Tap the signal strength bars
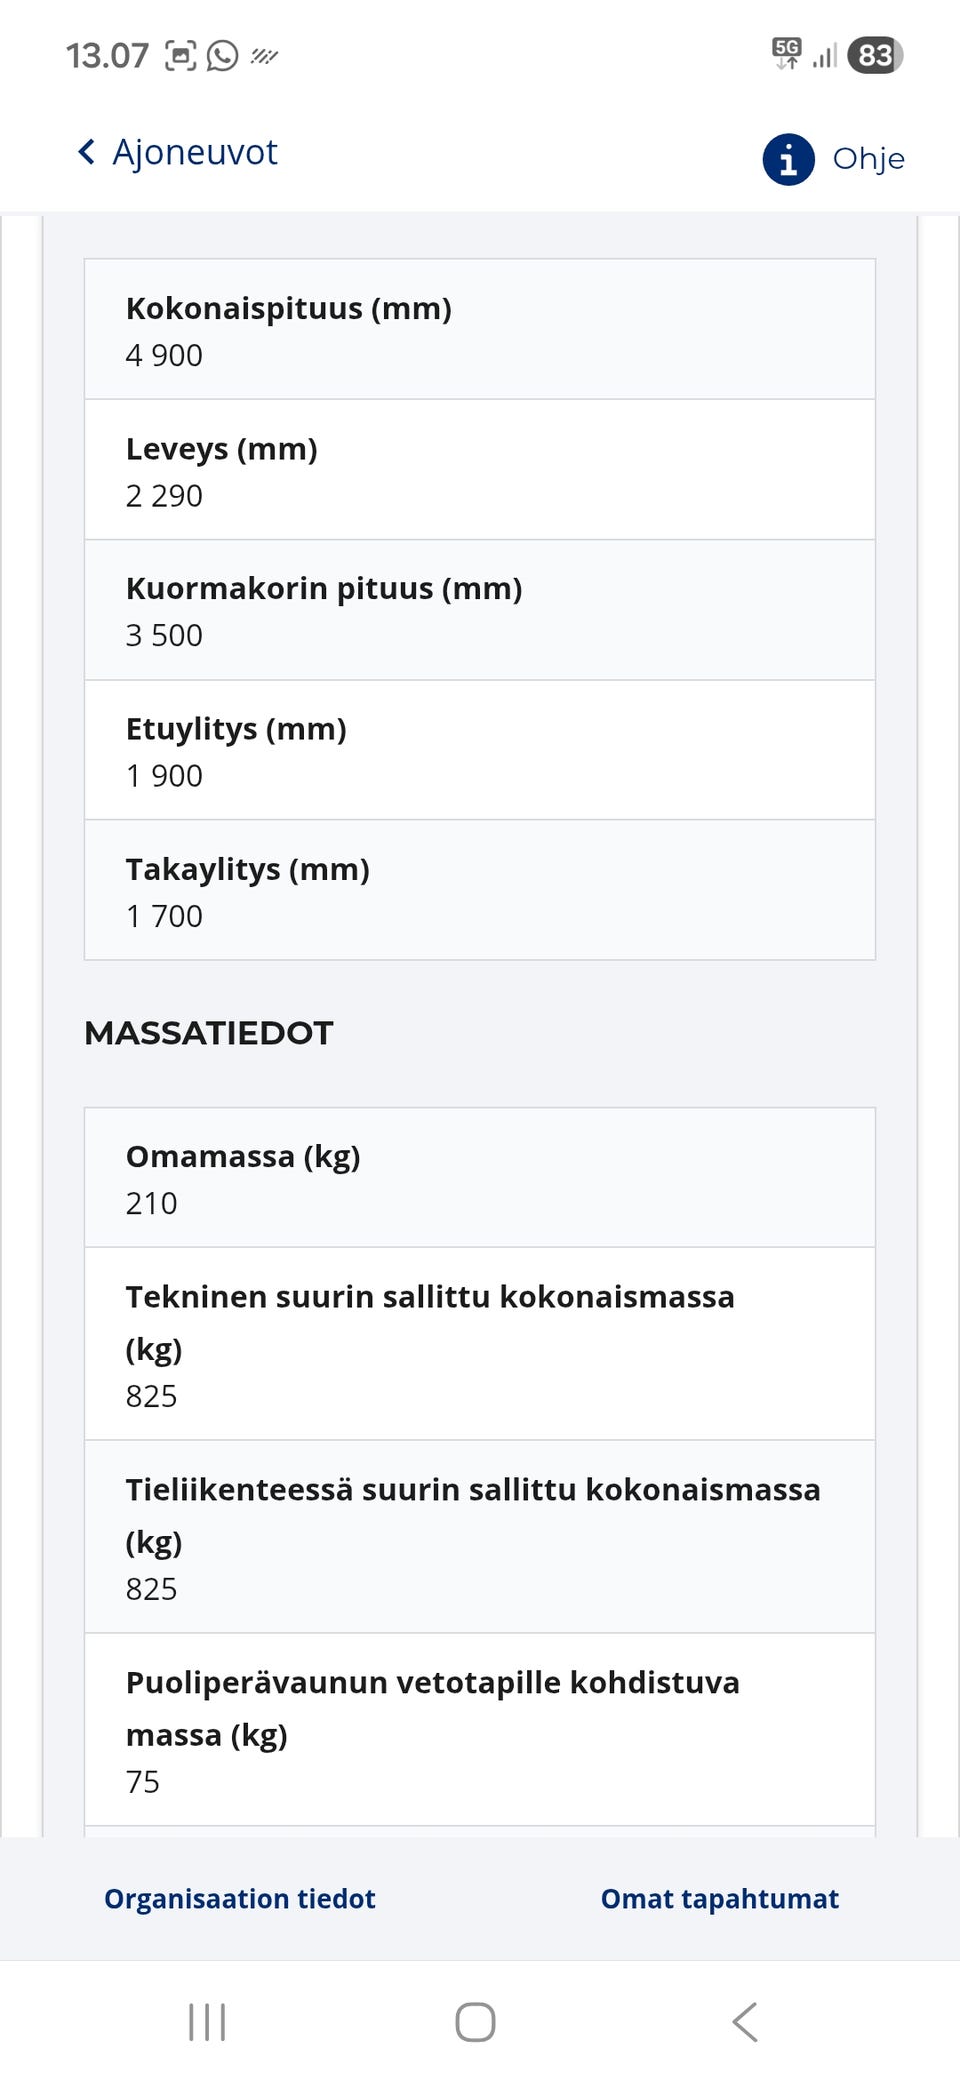 tap(824, 55)
